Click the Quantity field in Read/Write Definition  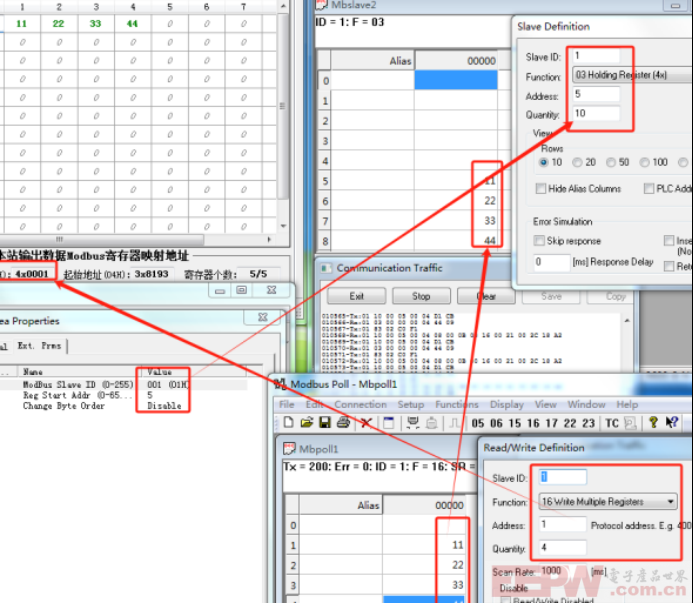(x=563, y=547)
